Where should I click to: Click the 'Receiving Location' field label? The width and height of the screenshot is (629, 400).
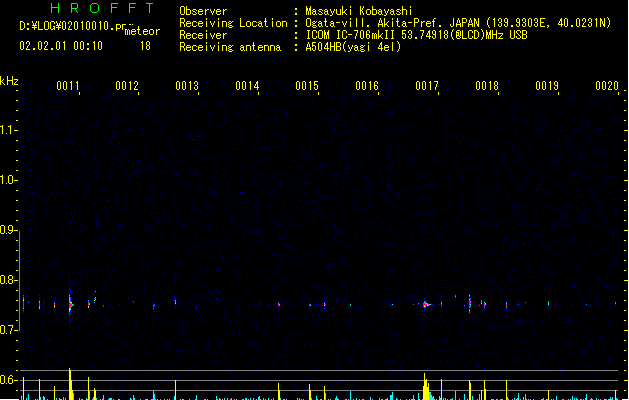[x=233, y=23]
